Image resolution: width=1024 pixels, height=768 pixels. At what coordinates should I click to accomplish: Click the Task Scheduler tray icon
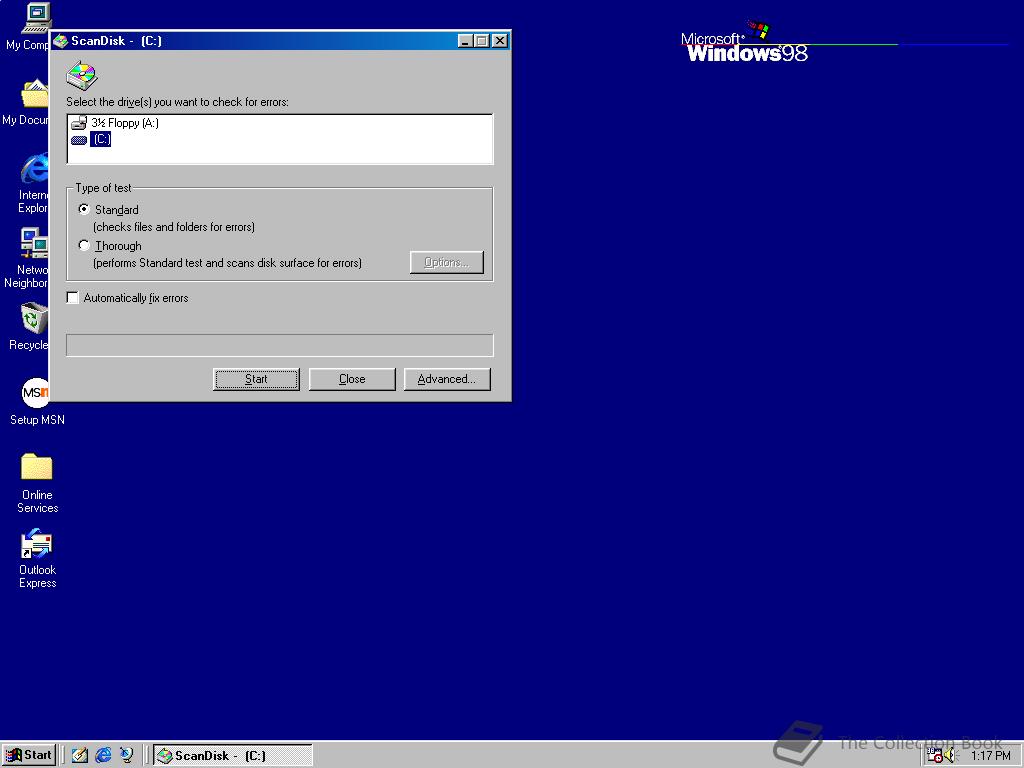point(935,756)
